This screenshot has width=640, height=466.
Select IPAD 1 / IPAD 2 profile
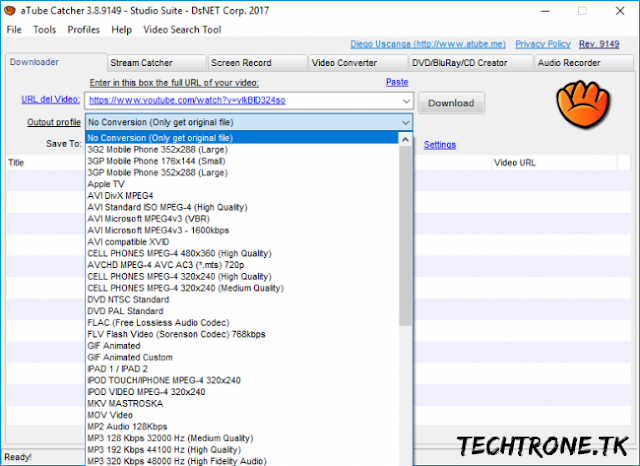tap(242, 369)
